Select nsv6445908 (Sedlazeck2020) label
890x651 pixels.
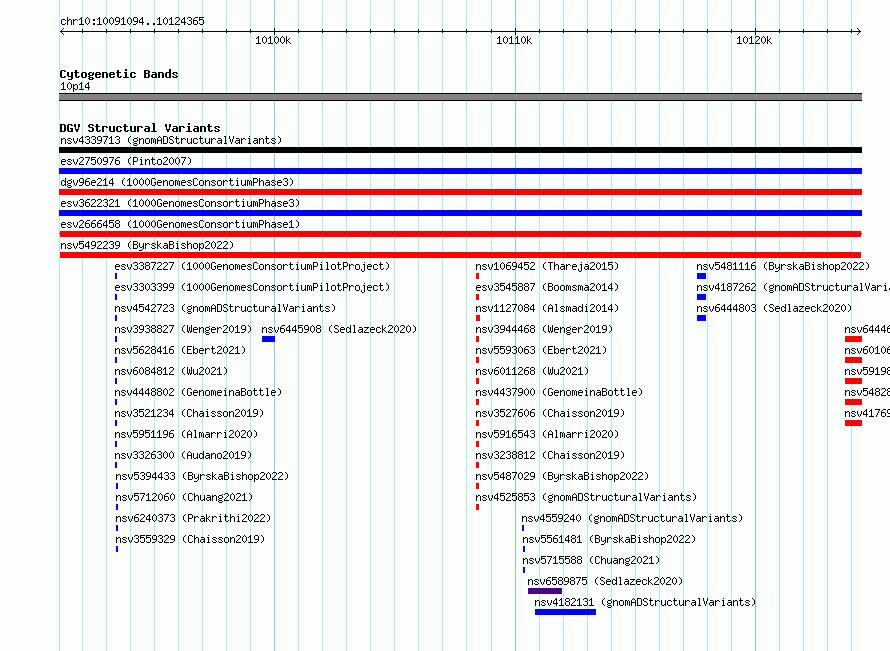(x=339, y=329)
